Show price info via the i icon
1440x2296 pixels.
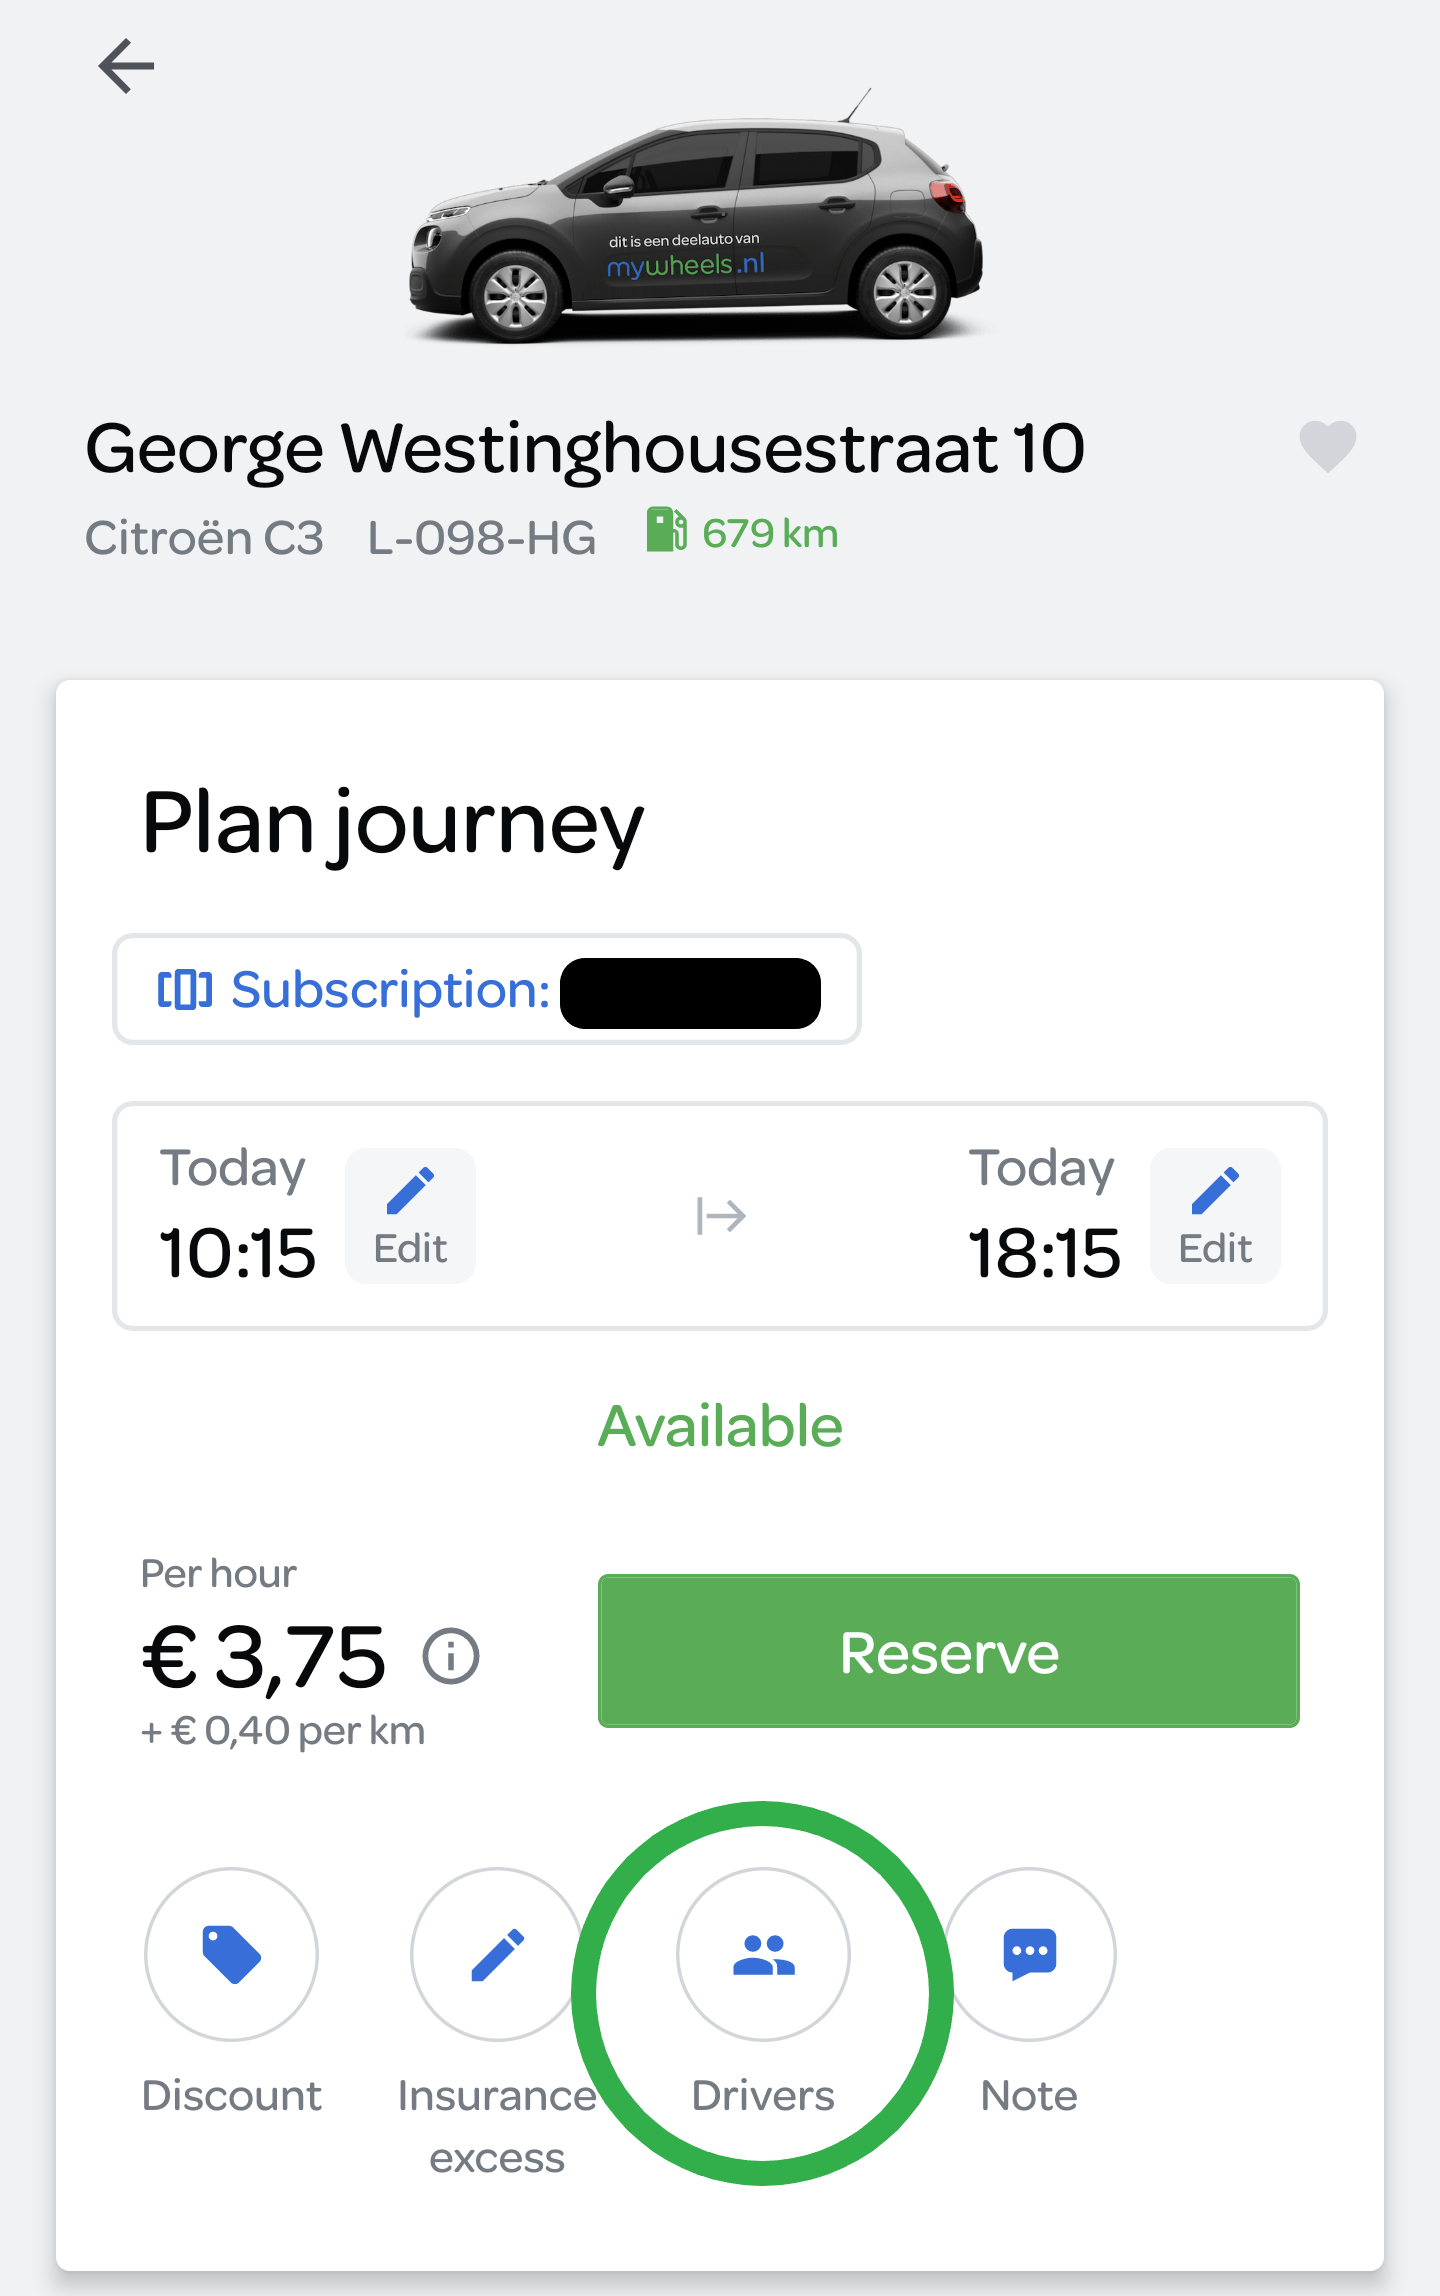[x=451, y=1657]
